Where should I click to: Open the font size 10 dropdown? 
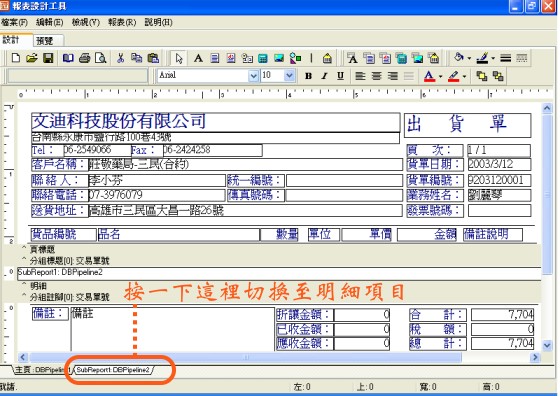click(x=289, y=76)
